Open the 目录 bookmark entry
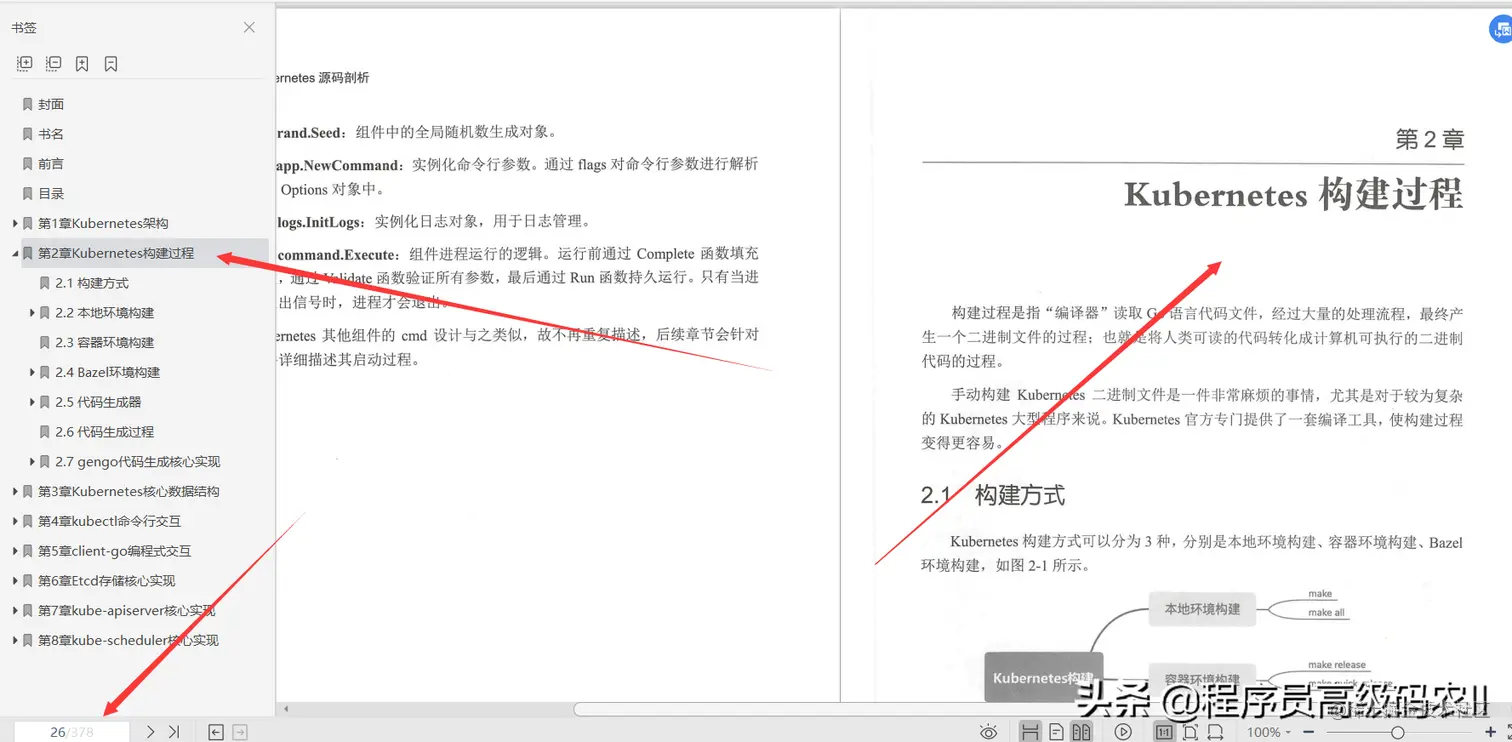The width and height of the screenshot is (1512, 742). [x=50, y=193]
